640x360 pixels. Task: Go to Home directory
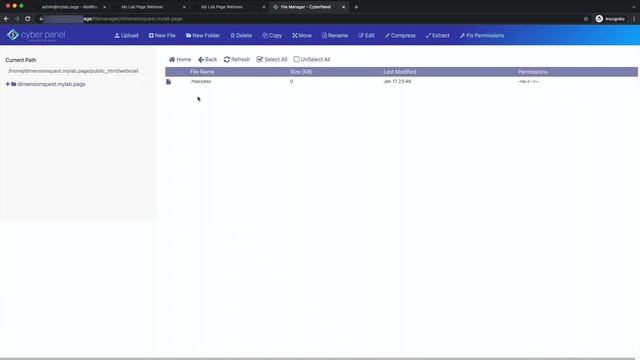point(180,59)
